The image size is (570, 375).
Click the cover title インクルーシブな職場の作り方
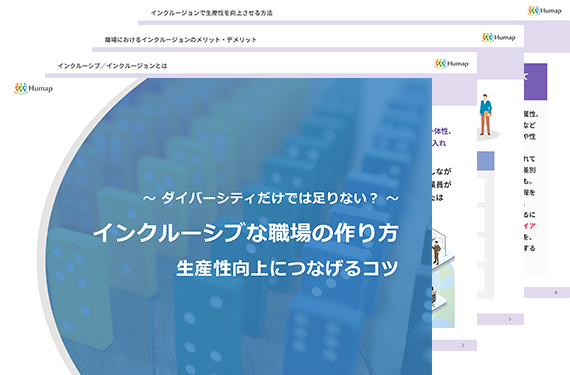pos(246,233)
